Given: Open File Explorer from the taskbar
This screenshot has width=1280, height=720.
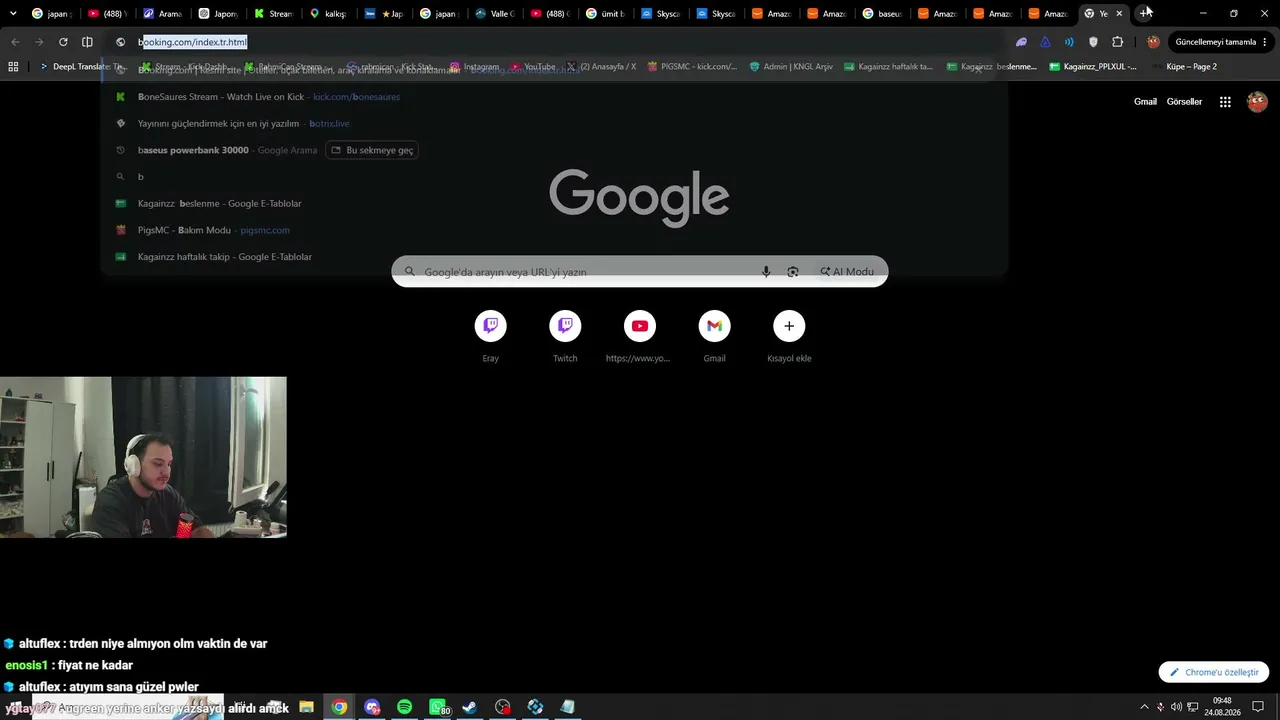Looking at the screenshot, I should tap(307, 707).
